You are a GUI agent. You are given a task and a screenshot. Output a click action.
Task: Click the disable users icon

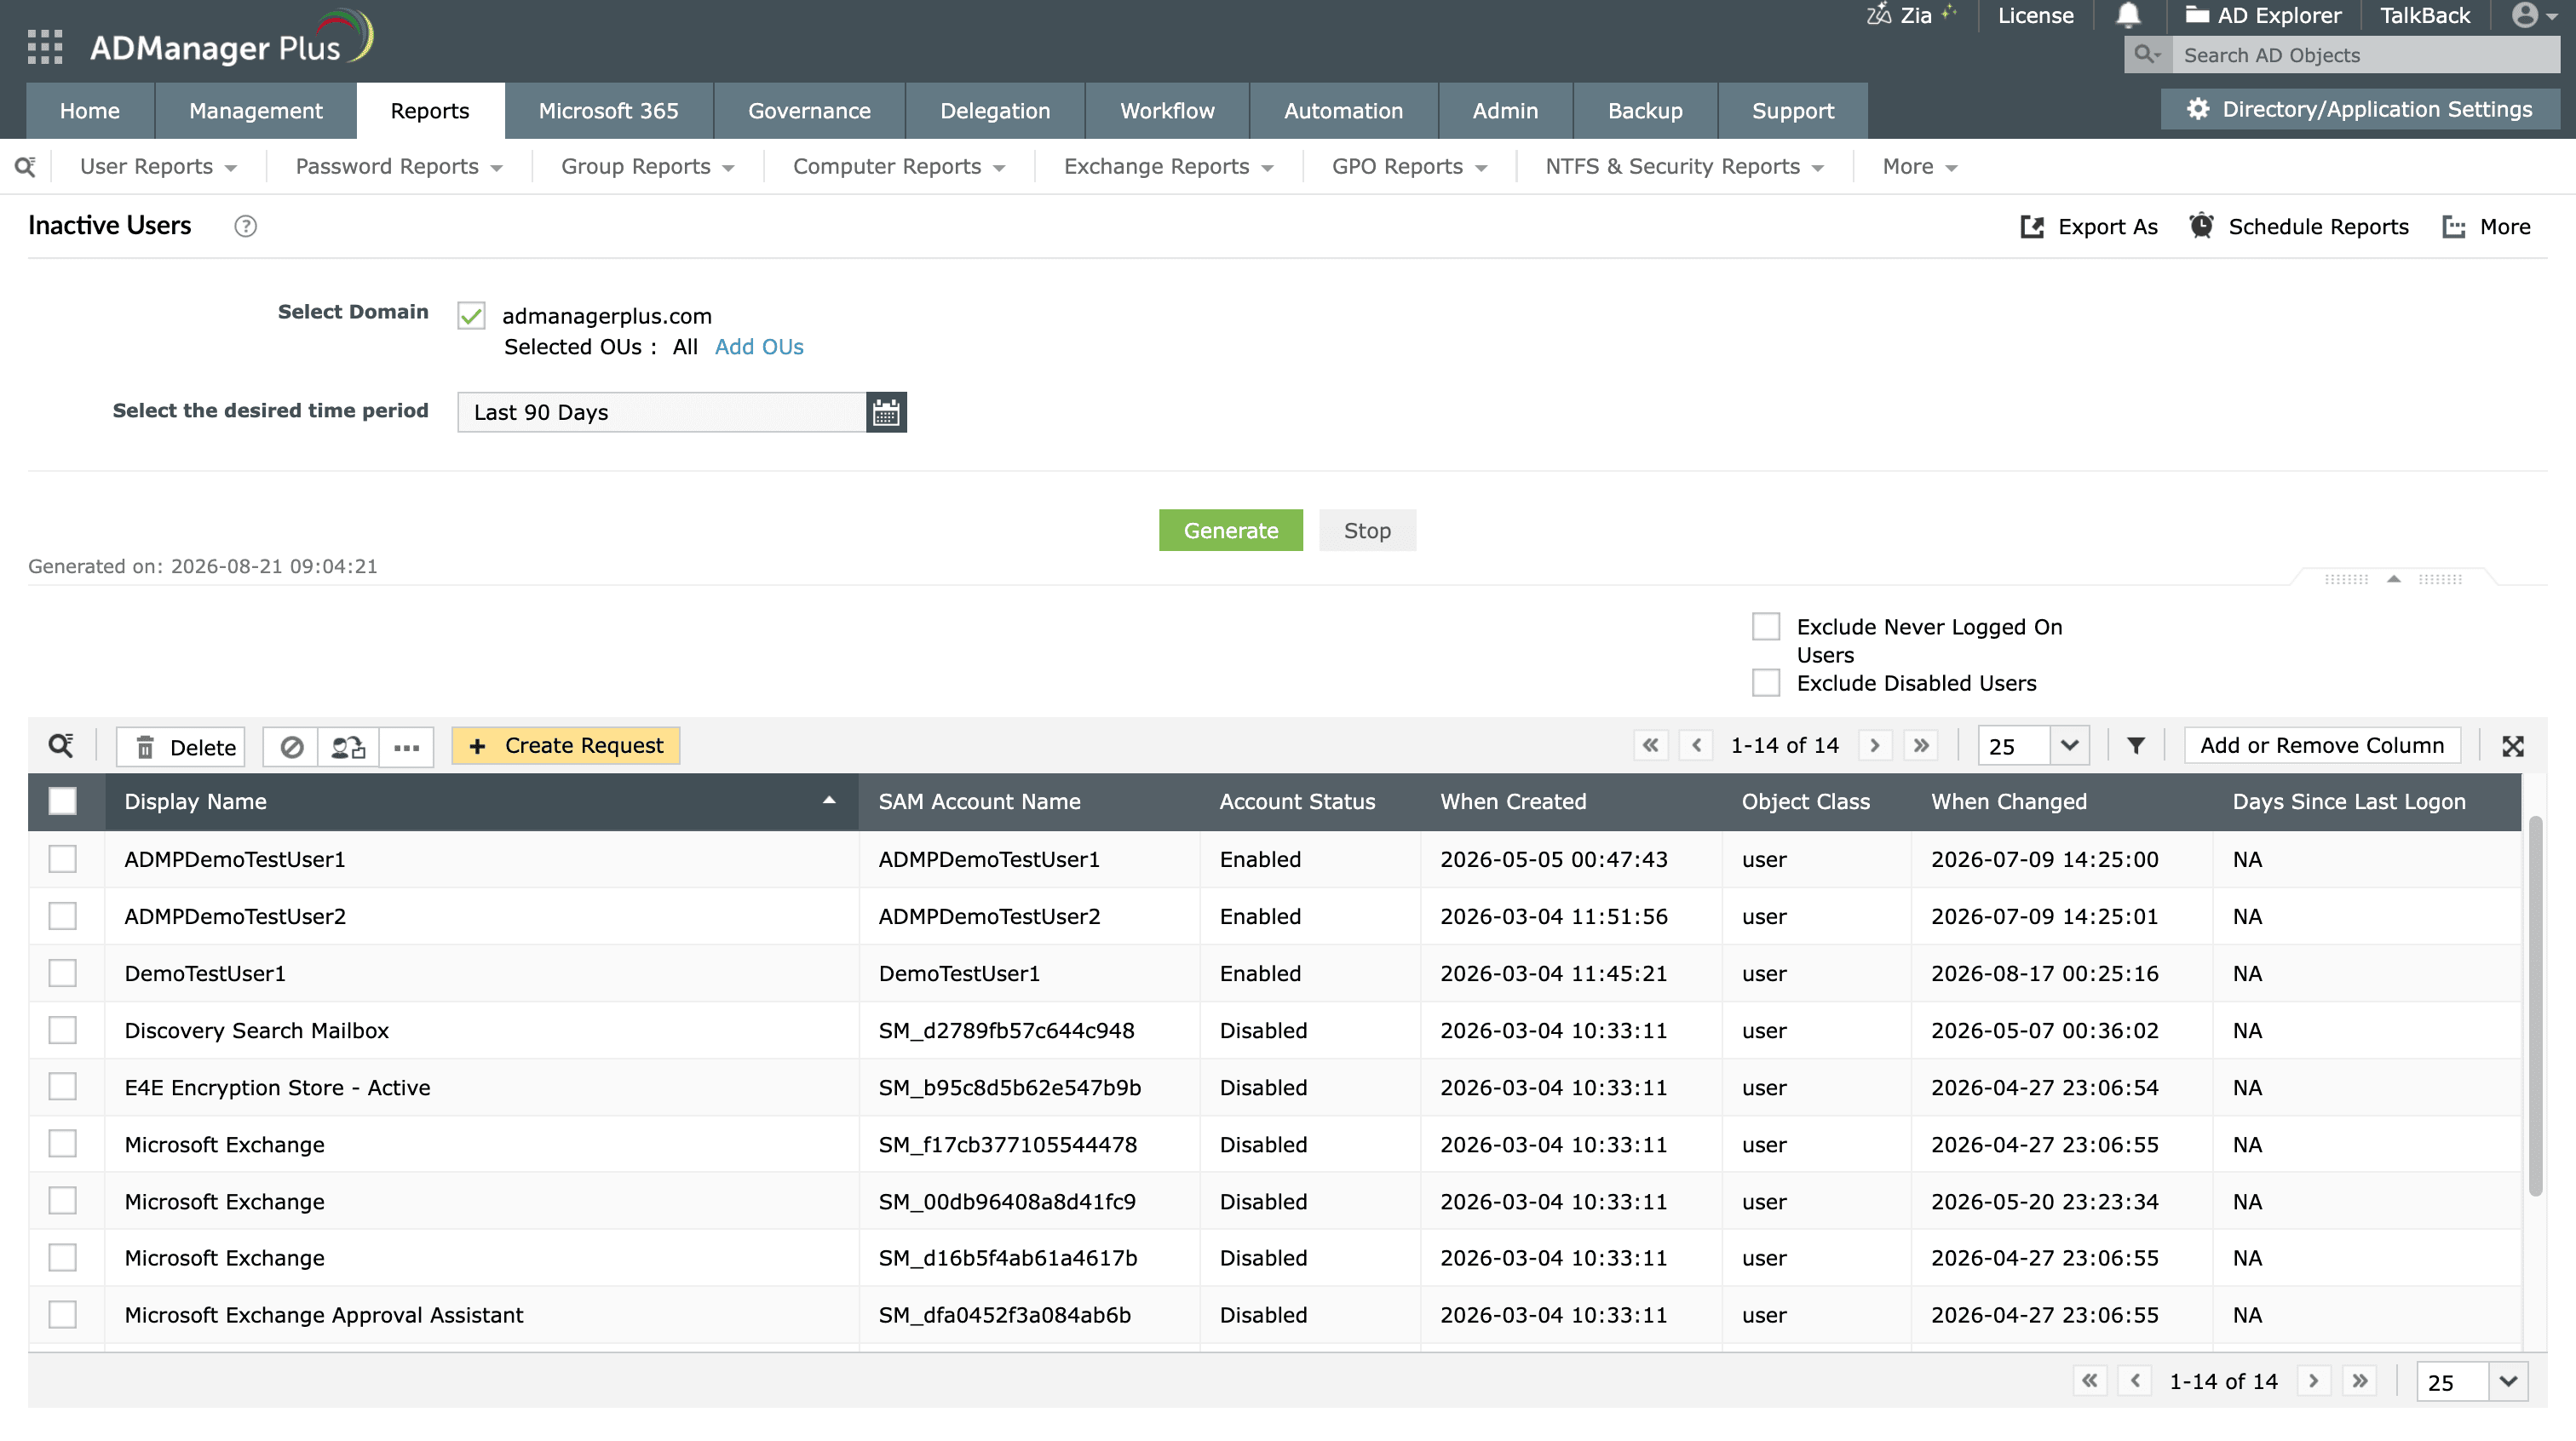291,747
